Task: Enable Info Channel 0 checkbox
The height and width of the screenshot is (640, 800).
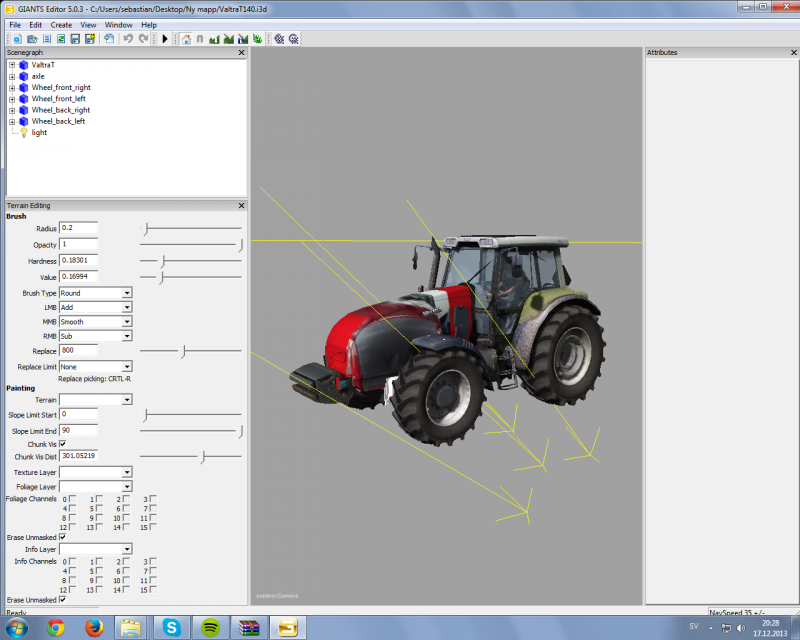Action: click(72, 561)
